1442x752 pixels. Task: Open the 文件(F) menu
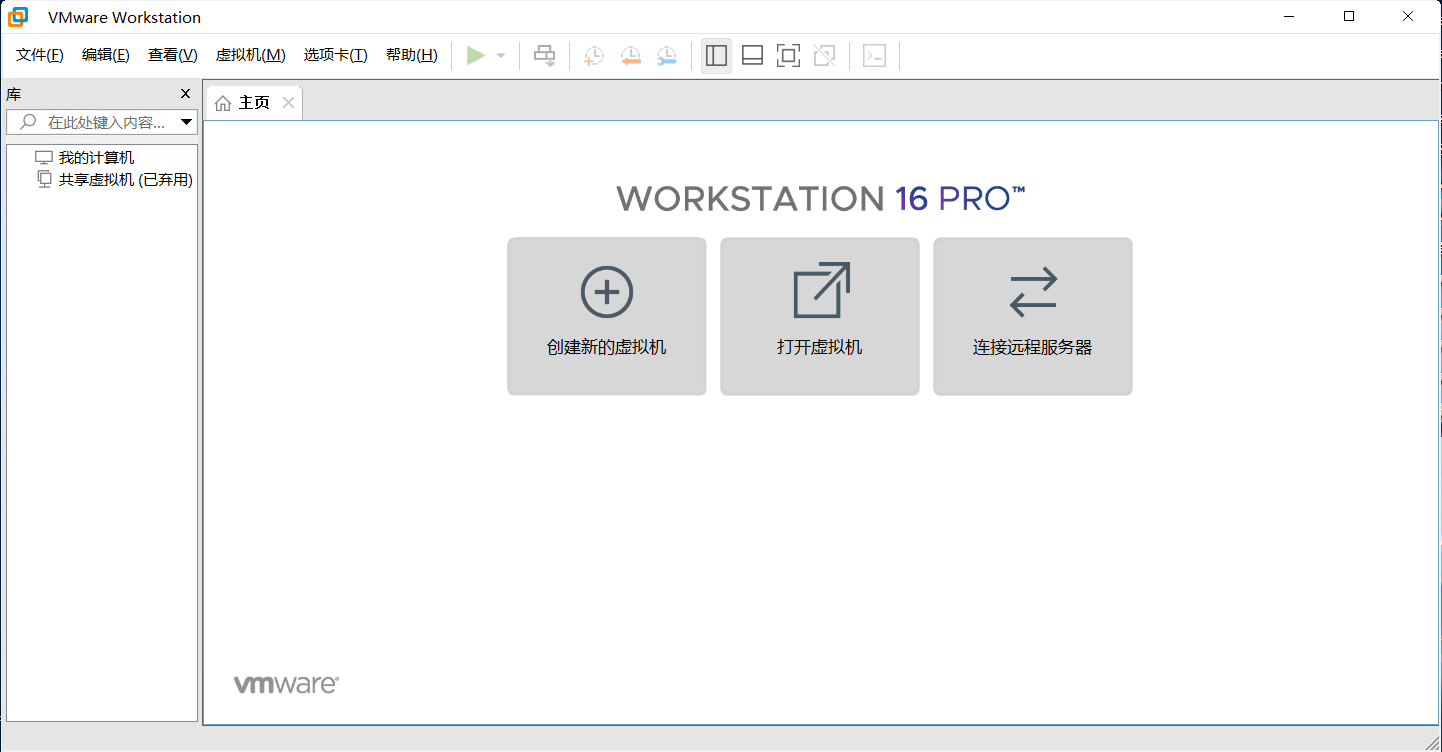40,55
